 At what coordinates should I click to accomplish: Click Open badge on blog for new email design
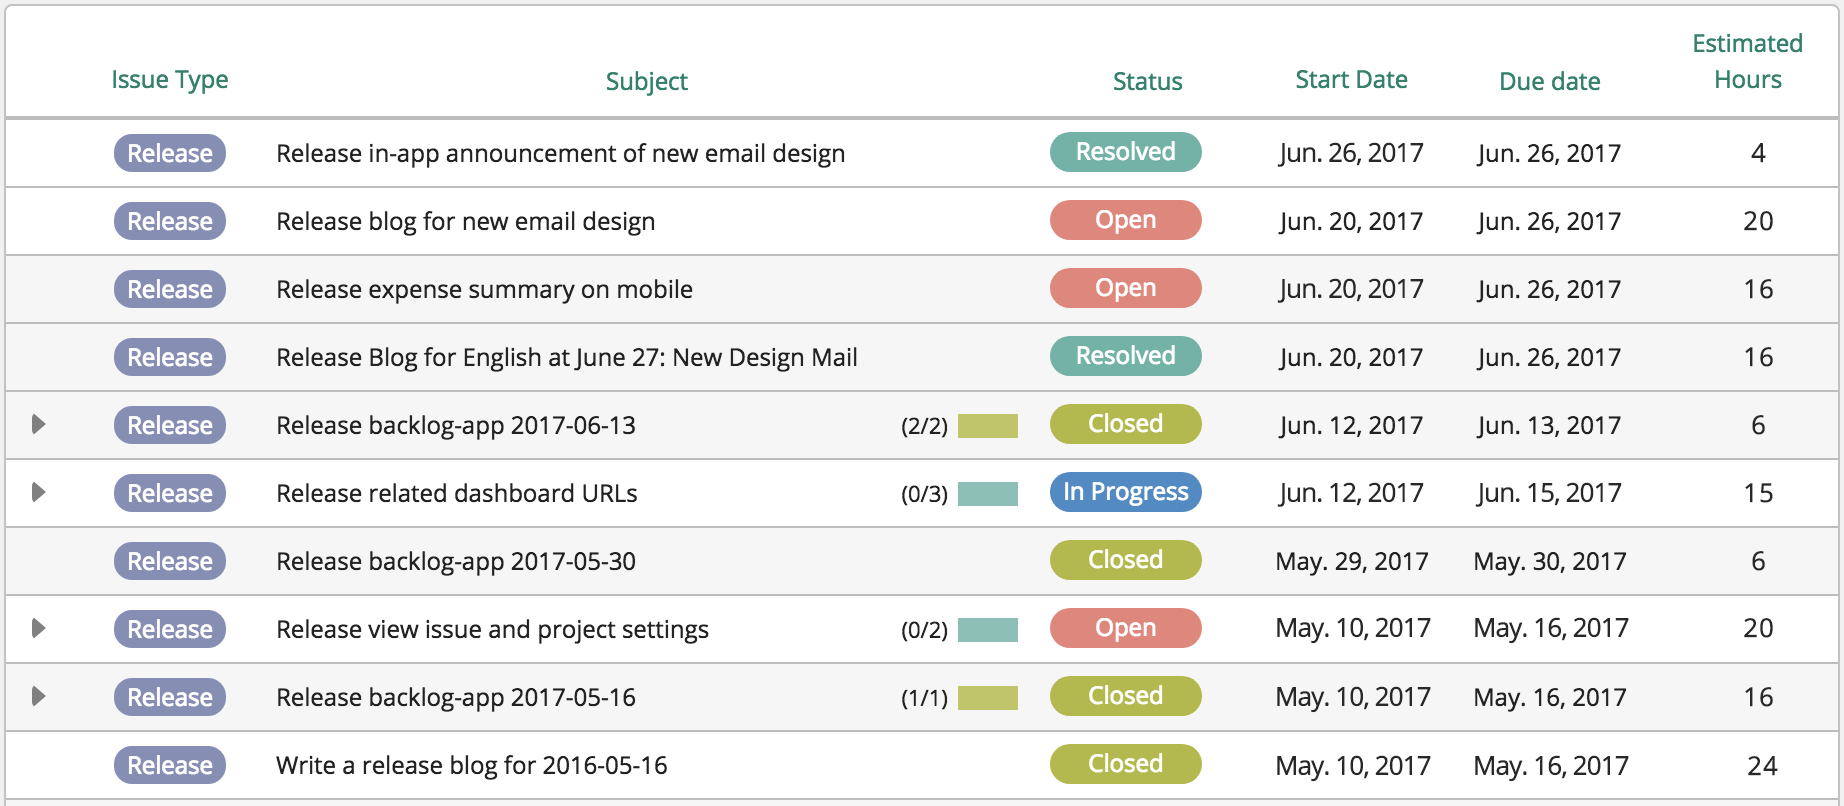pos(1125,220)
